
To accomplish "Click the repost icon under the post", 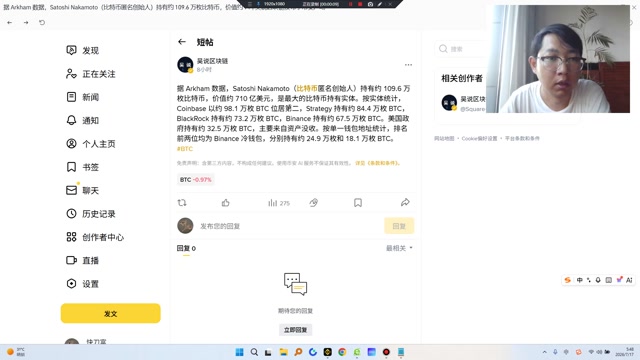I will pos(182,202).
